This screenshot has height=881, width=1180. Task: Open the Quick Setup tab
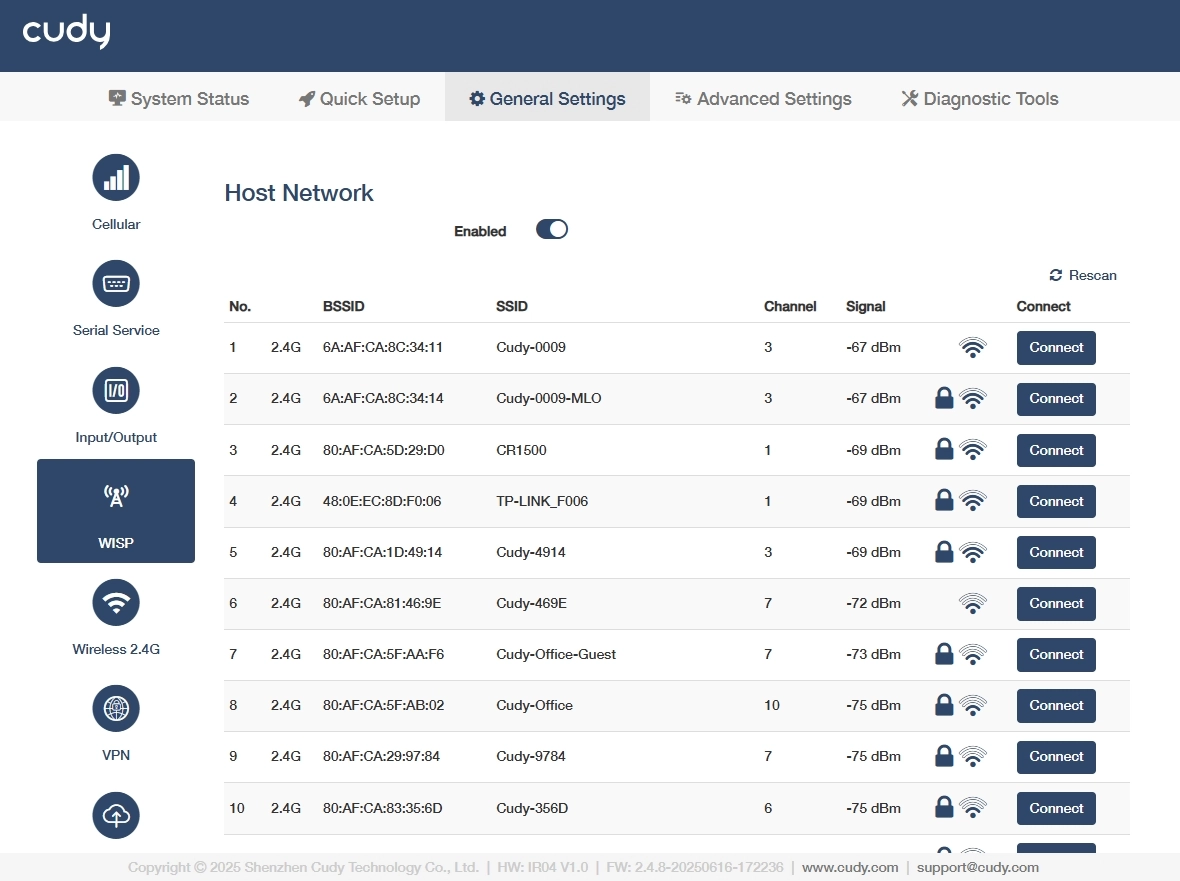click(360, 99)
